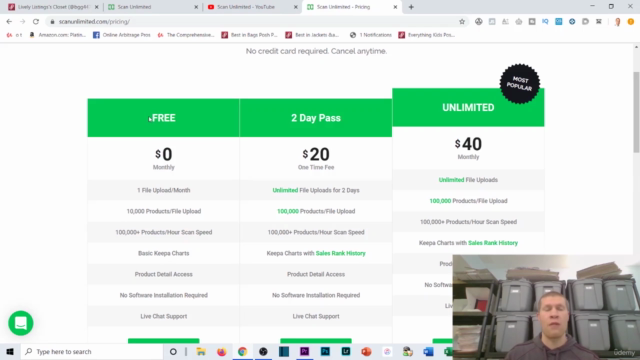The image size is (640, 360).
Task: Open a new browser tab
Action: click(x=411, y=7)
